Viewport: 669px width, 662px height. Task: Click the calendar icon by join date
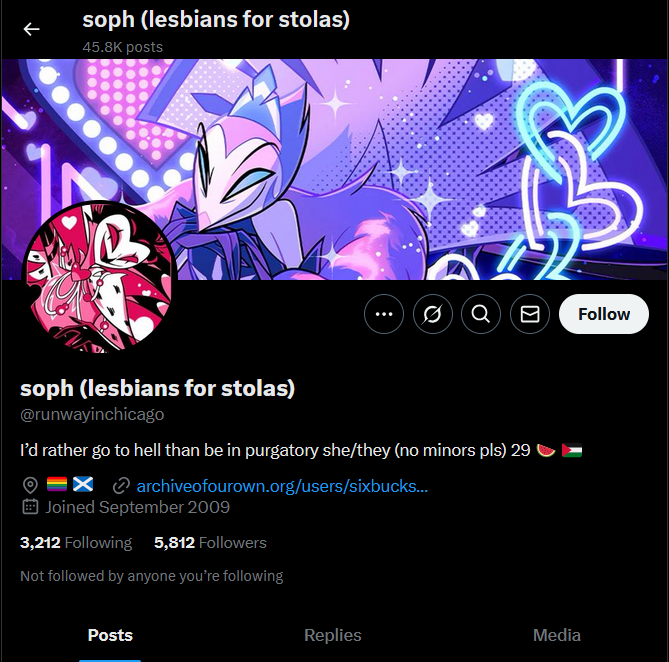pyautogui.click(x=30, y=507)
